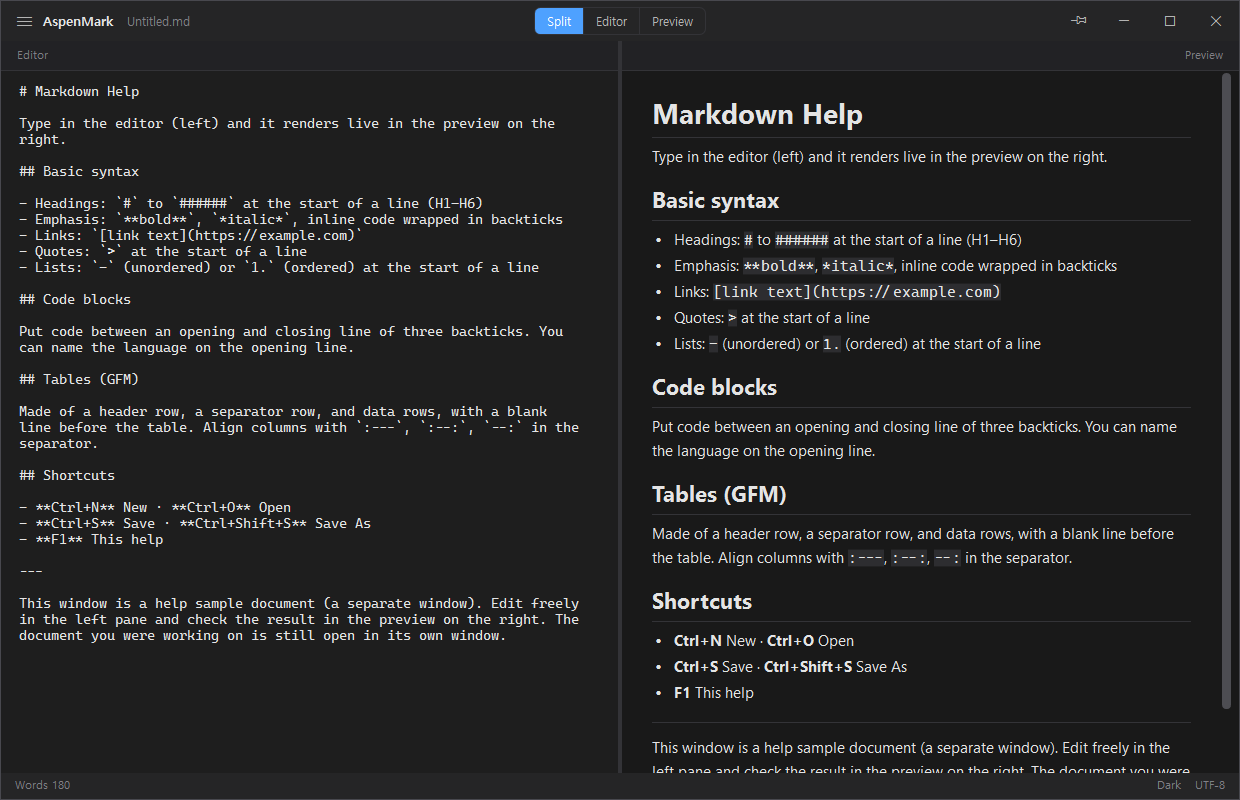Click the '- Emphasis:' line in editor

(x=291, y=219)
